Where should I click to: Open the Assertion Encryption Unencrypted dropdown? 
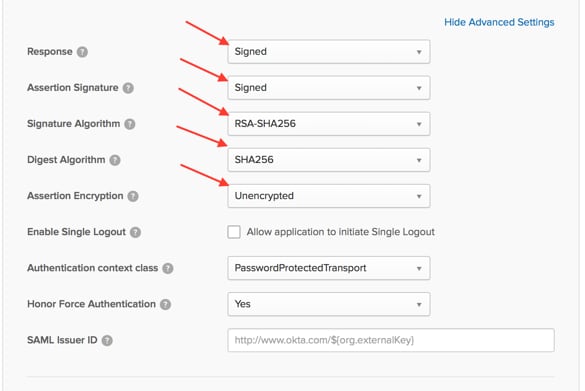pos(329,196)
